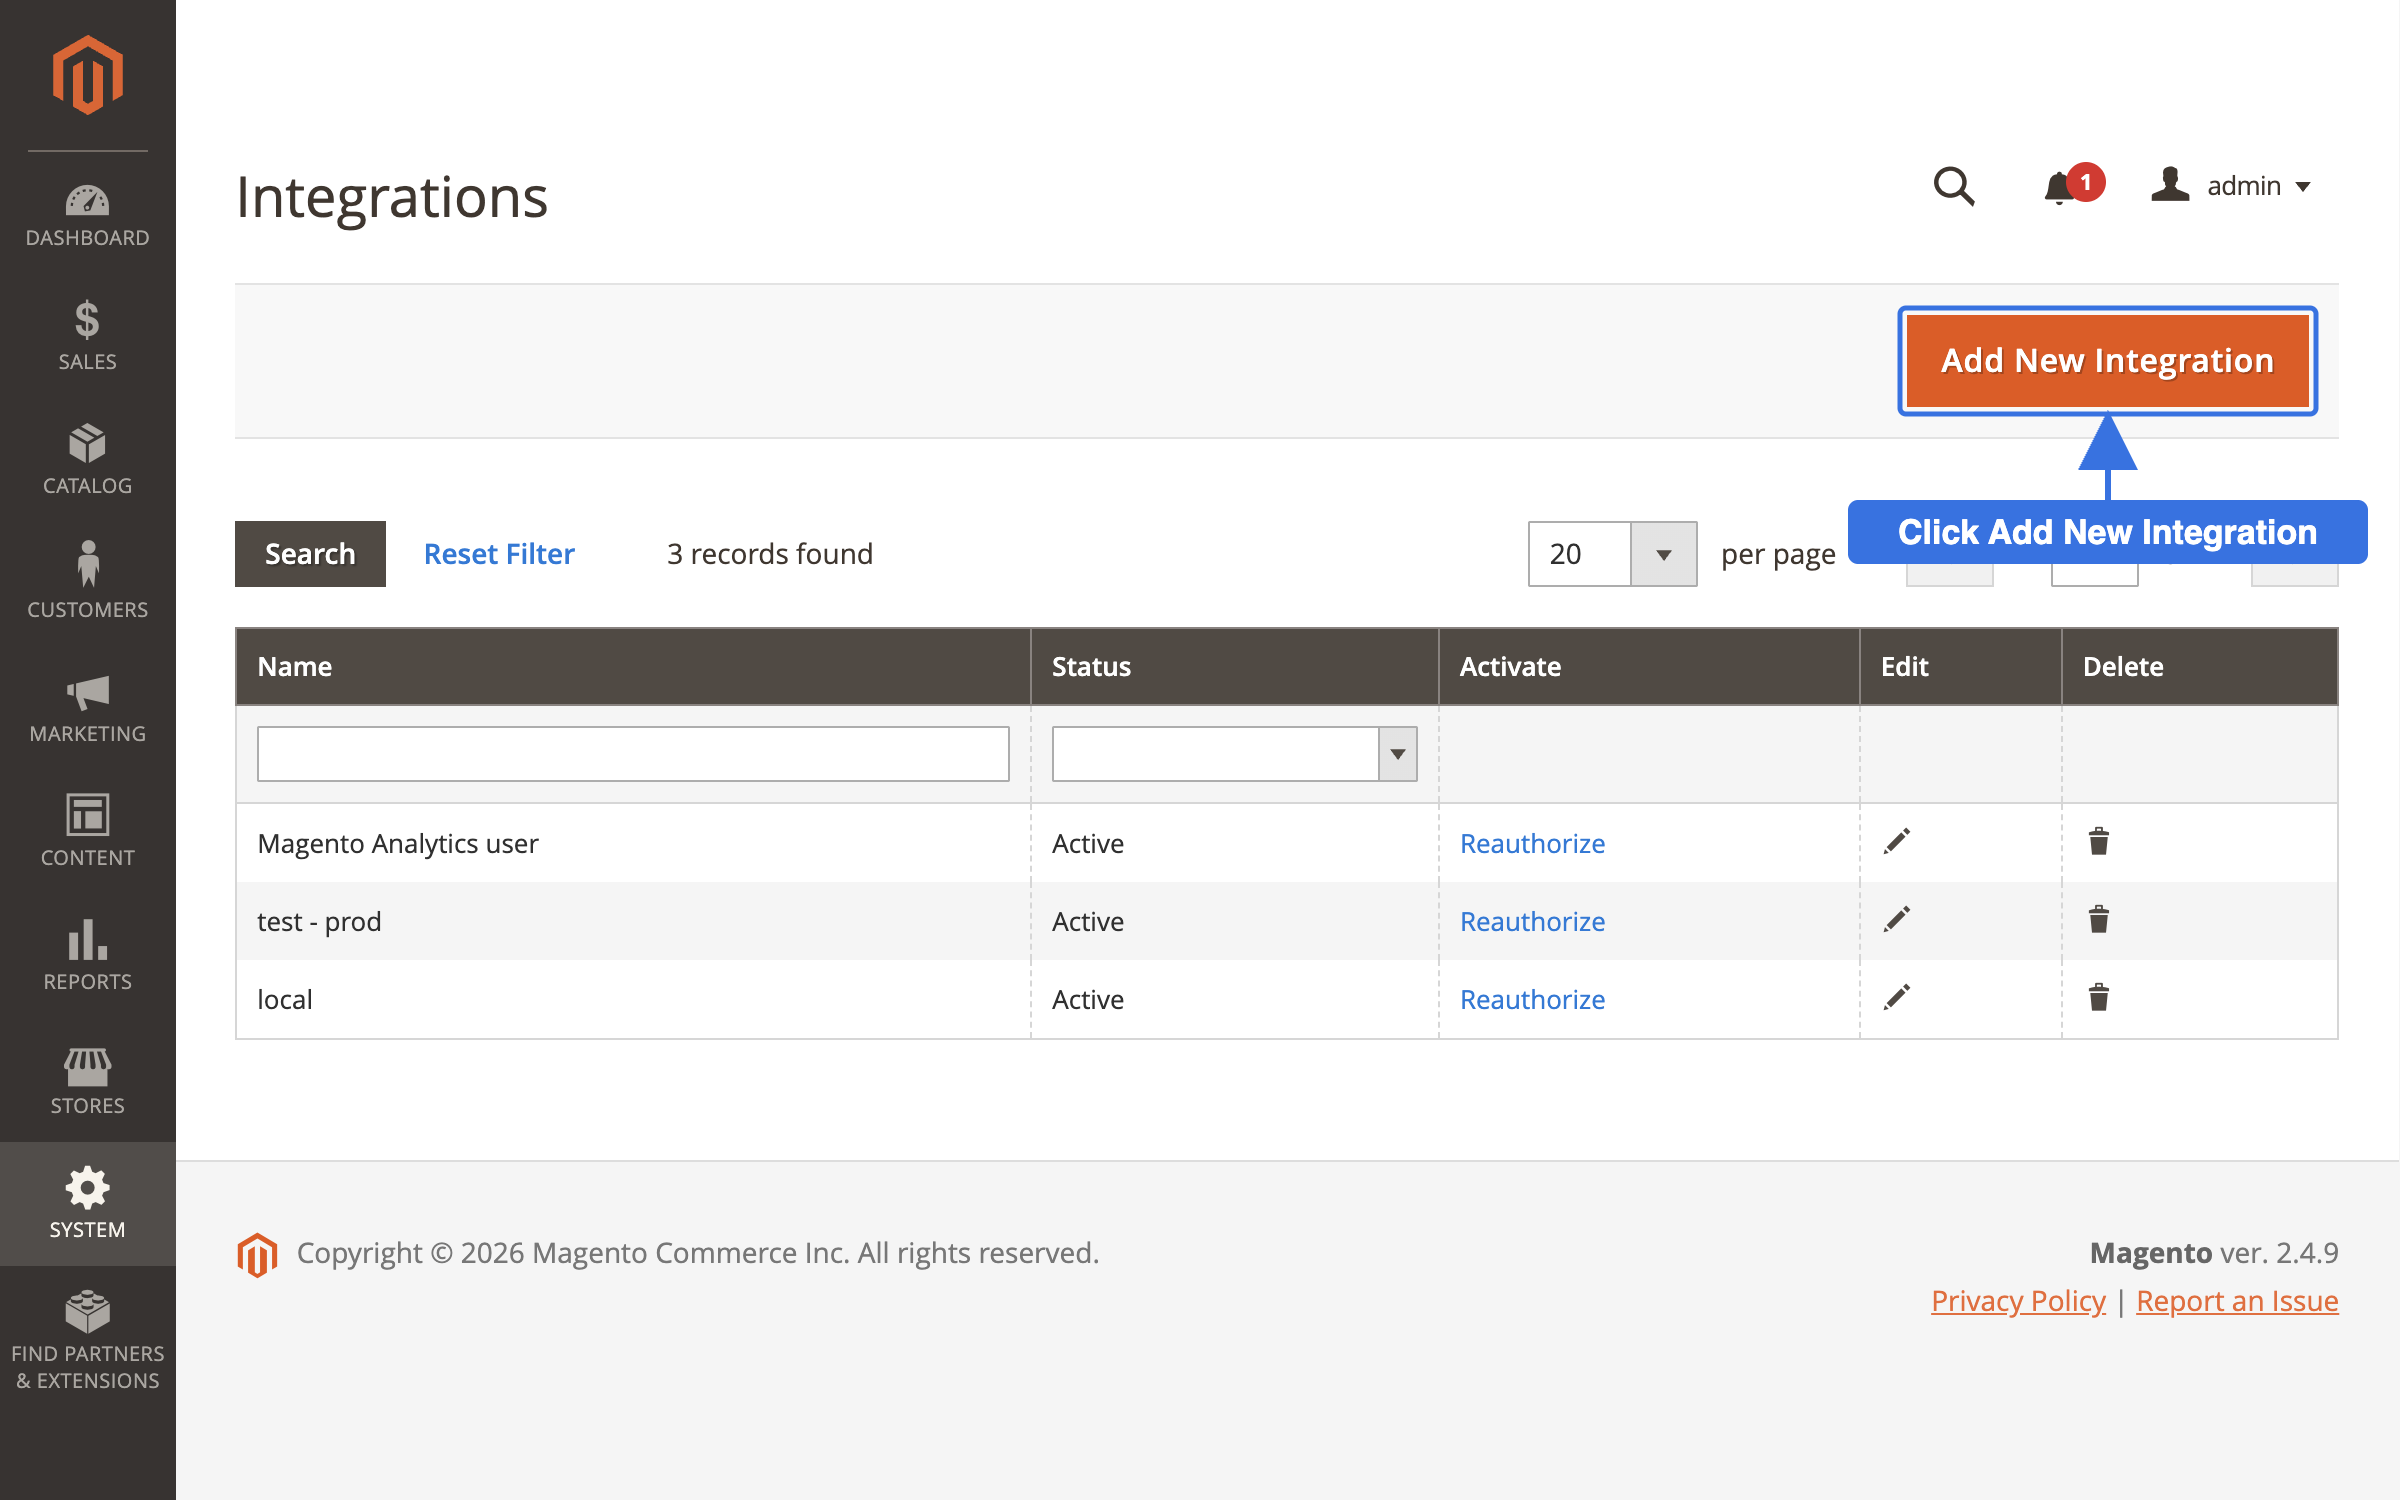
Task: Click Add New Integration button
Action: tap(2108, 360)
